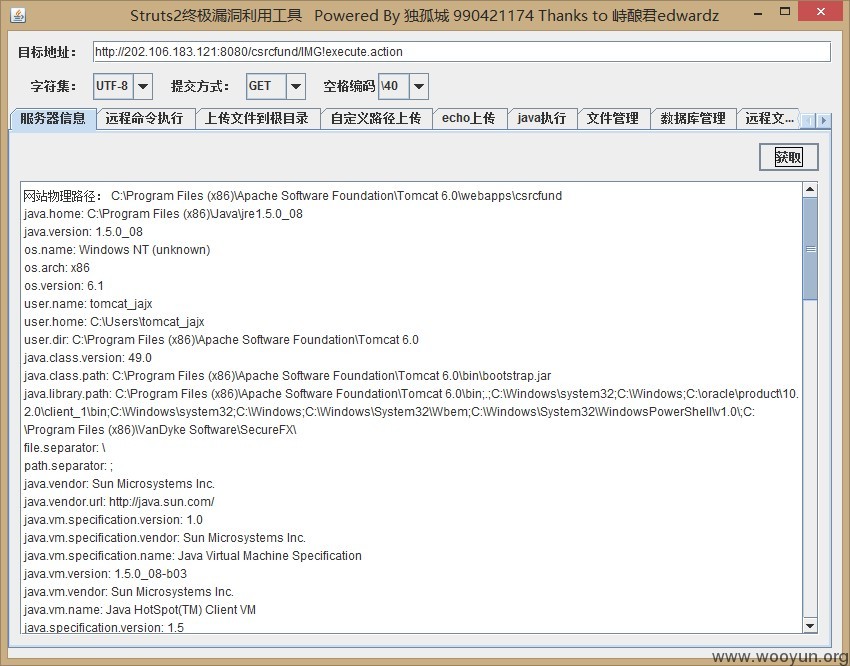Image resolution: width=850 pixels, height=666 pixels.
Task: Click the user.dir line
Action: coord(221,340)
